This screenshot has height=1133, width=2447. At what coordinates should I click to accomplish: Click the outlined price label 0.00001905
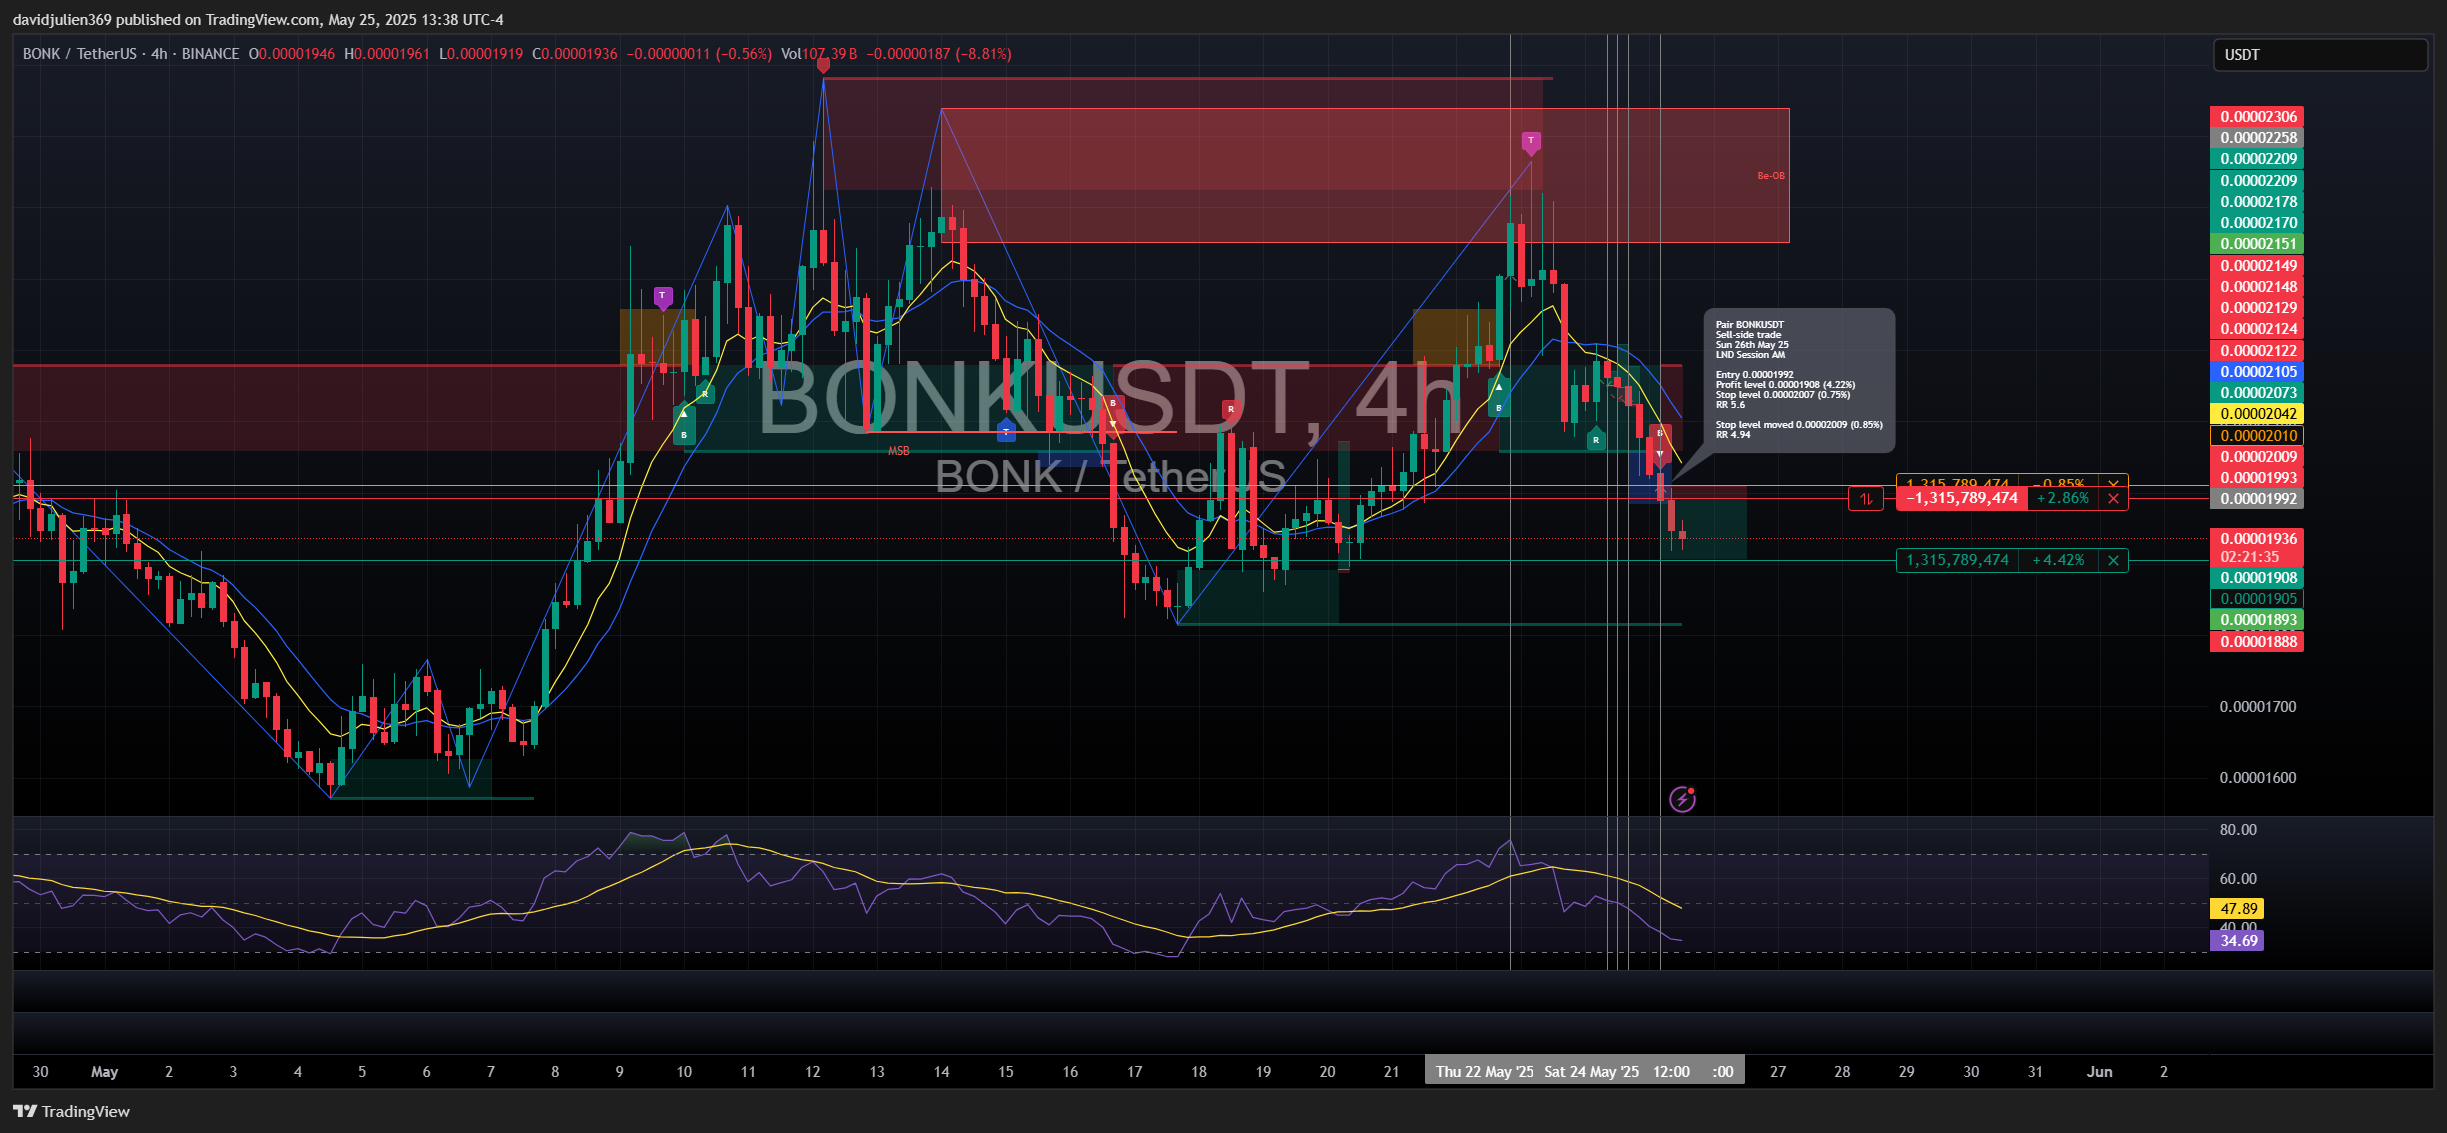coord(2258,599)
